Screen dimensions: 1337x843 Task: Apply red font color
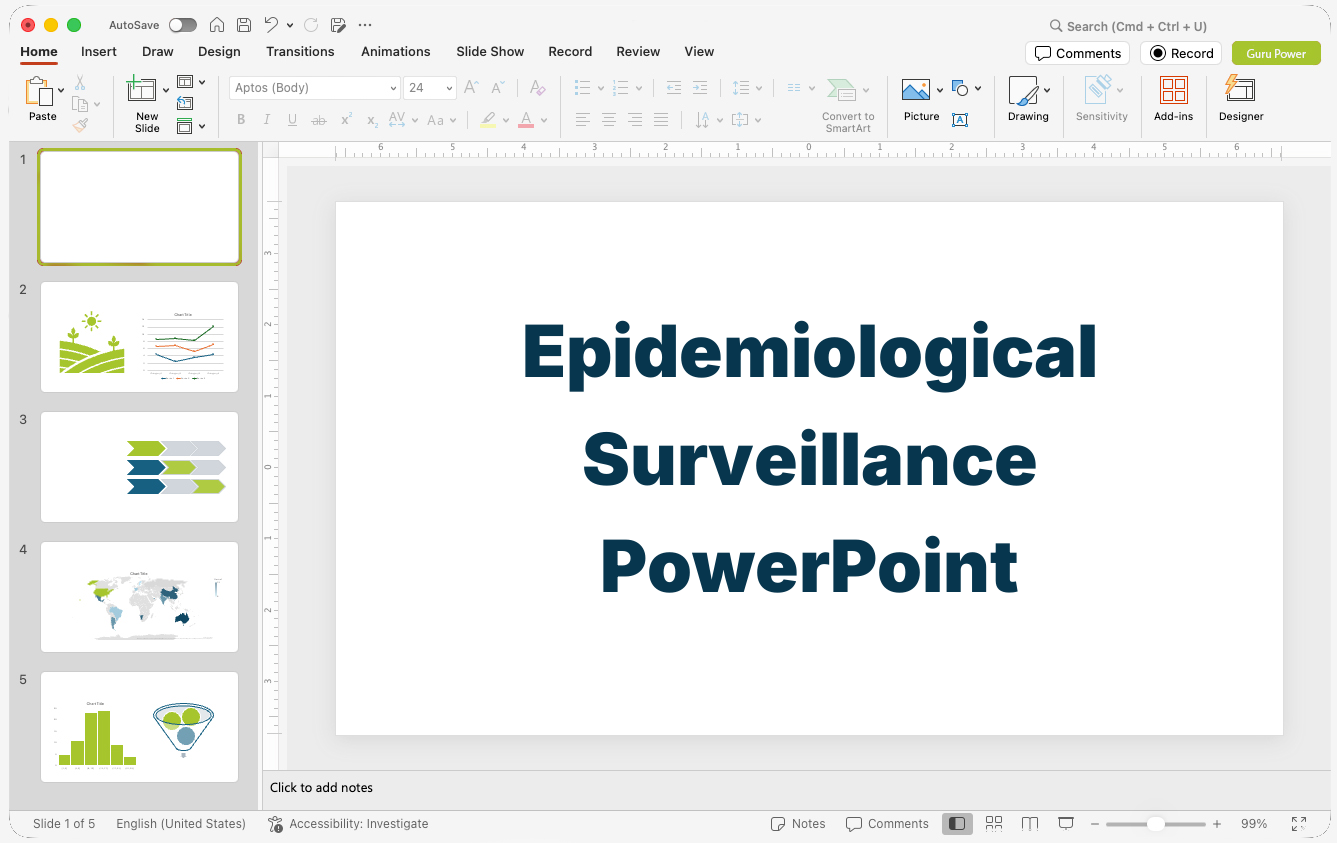526,120
